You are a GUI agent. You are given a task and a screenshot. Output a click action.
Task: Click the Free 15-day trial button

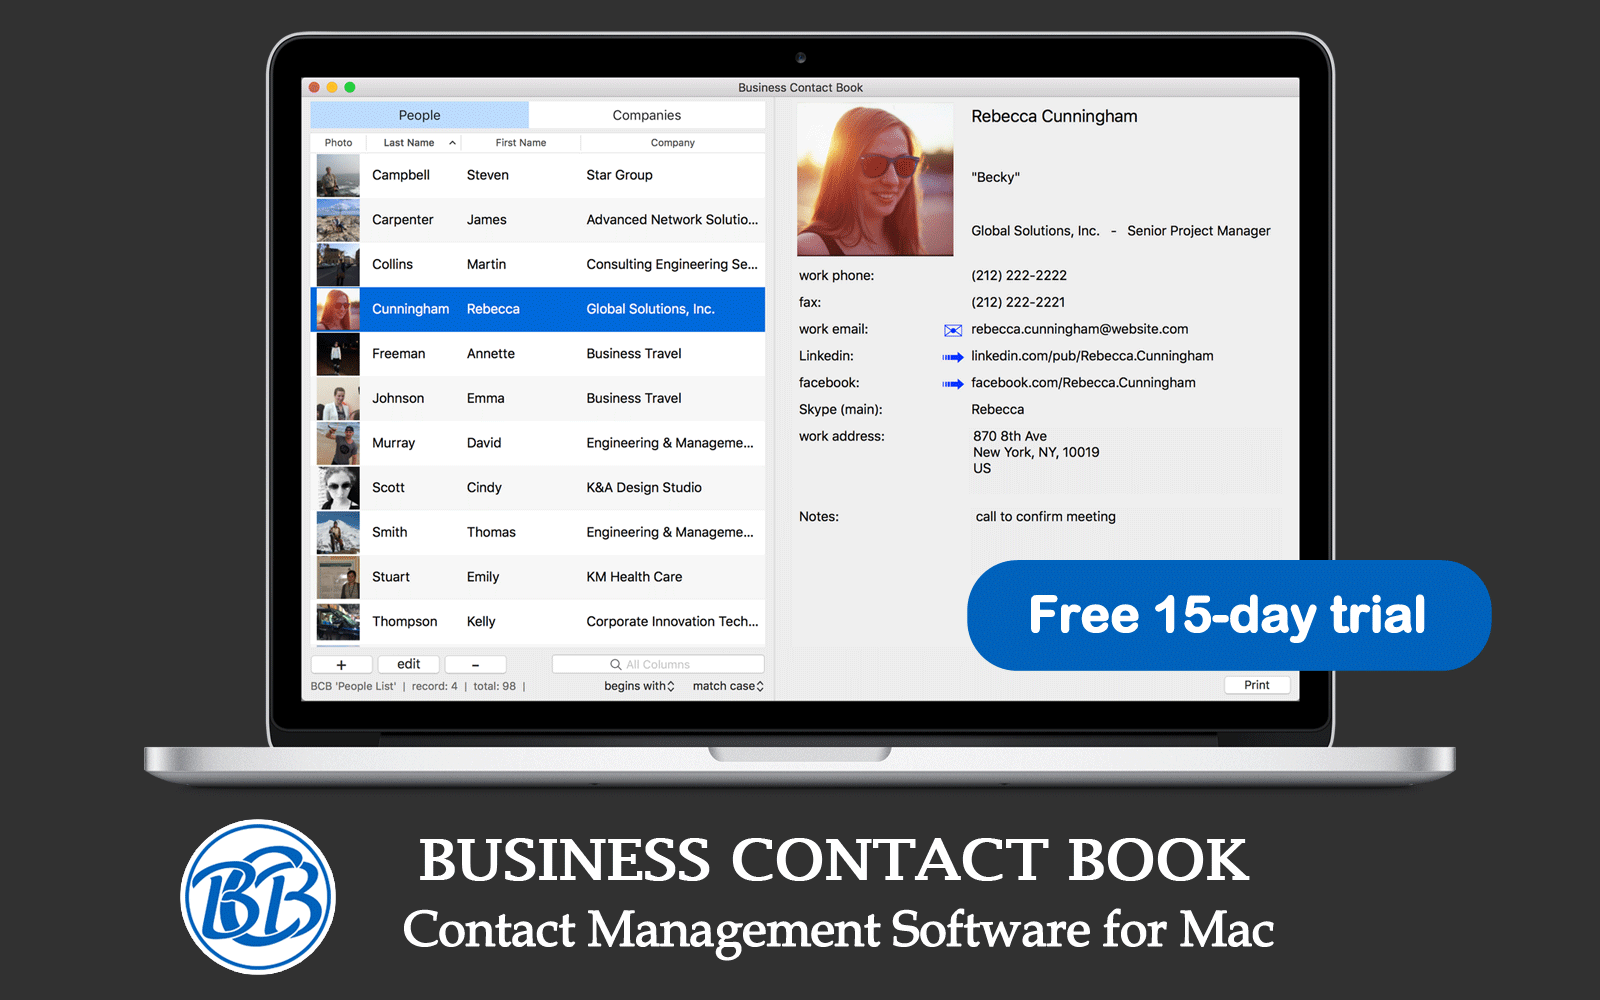pyautogui.click(x=1229, y=615)
